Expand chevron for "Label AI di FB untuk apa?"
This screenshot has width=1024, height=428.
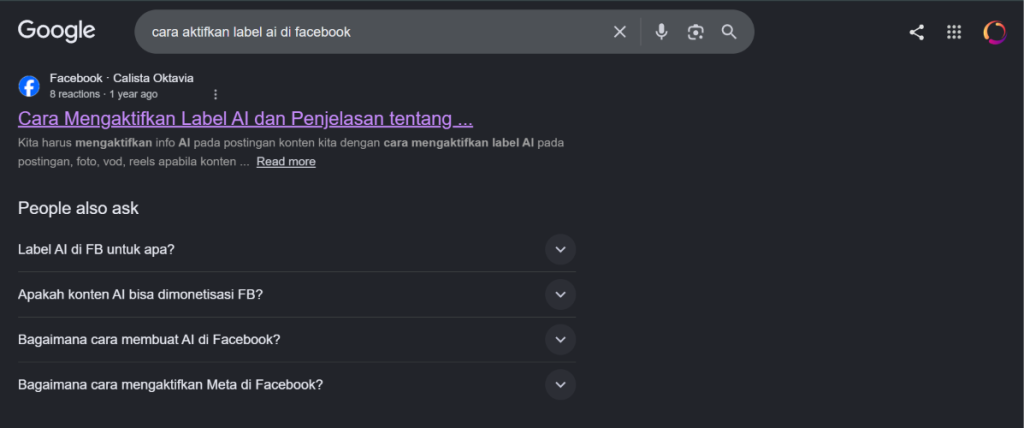[x=560, y=249]
